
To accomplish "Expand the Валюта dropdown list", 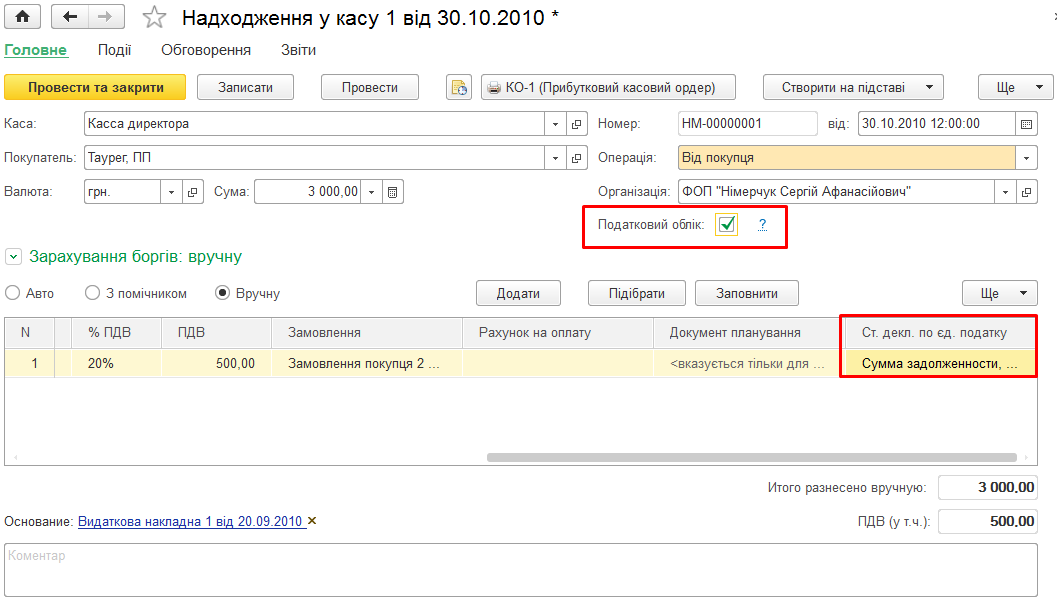I will [x=171, y=192].
